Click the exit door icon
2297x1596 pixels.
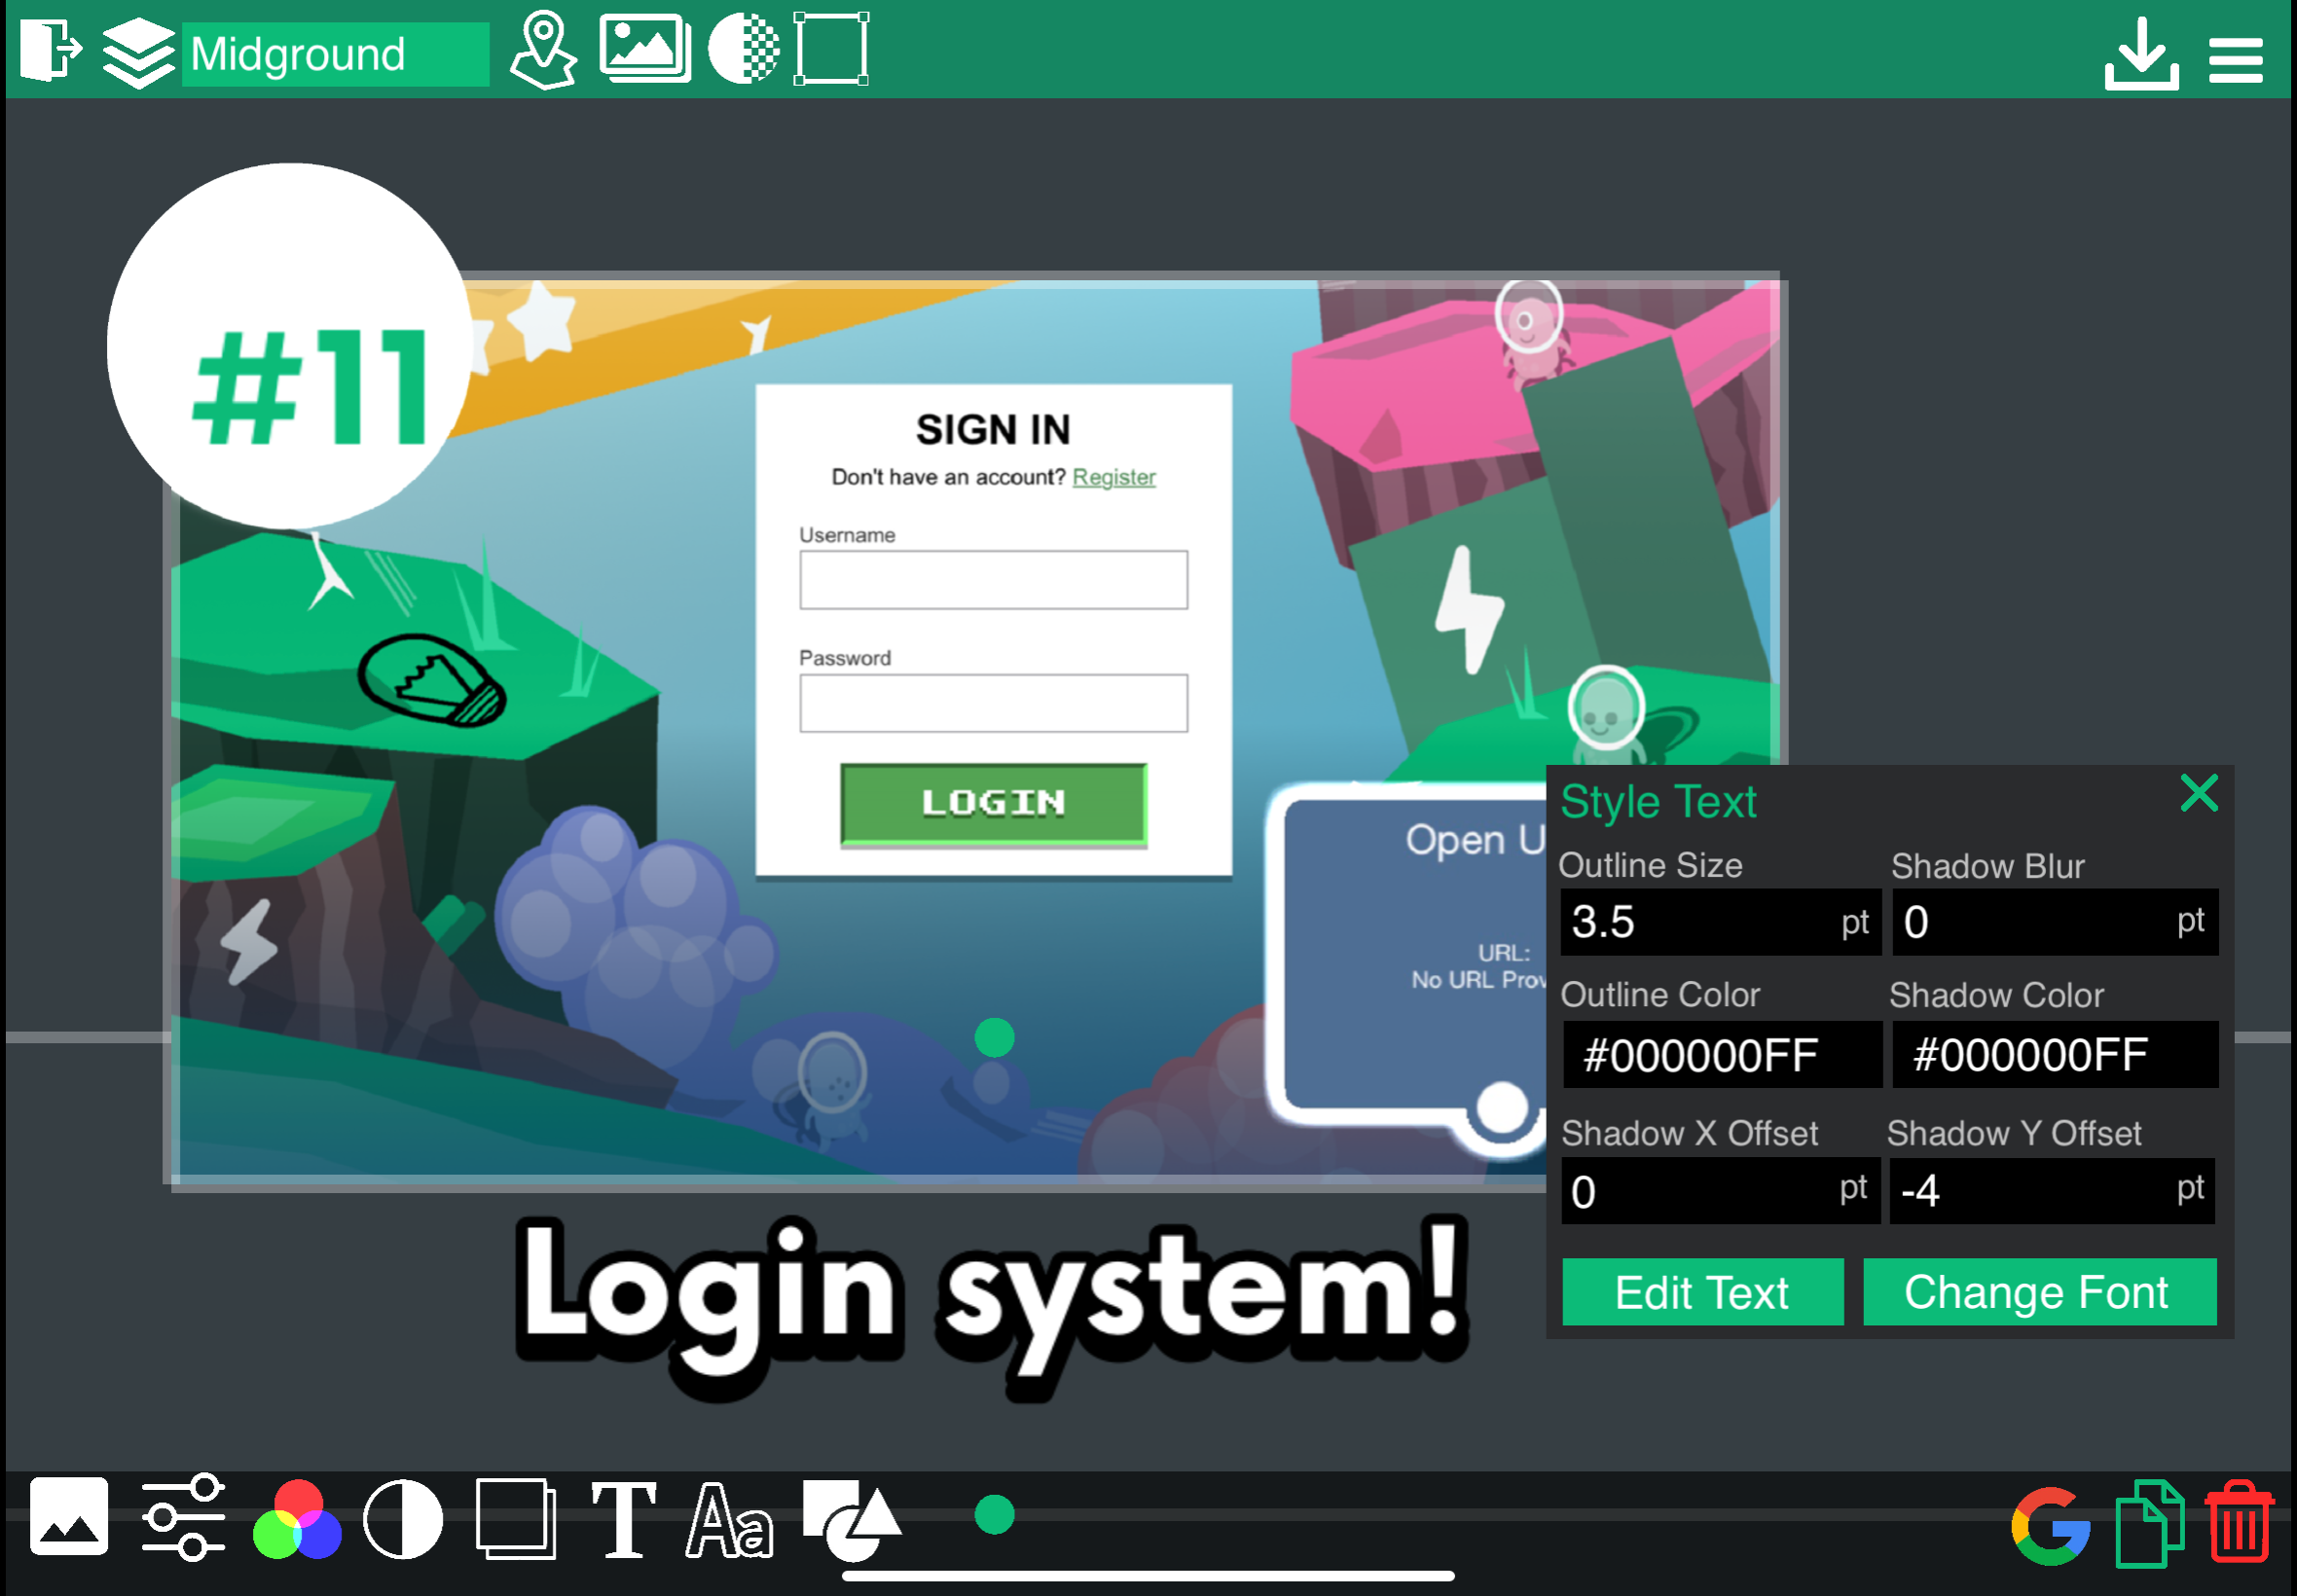48,50
